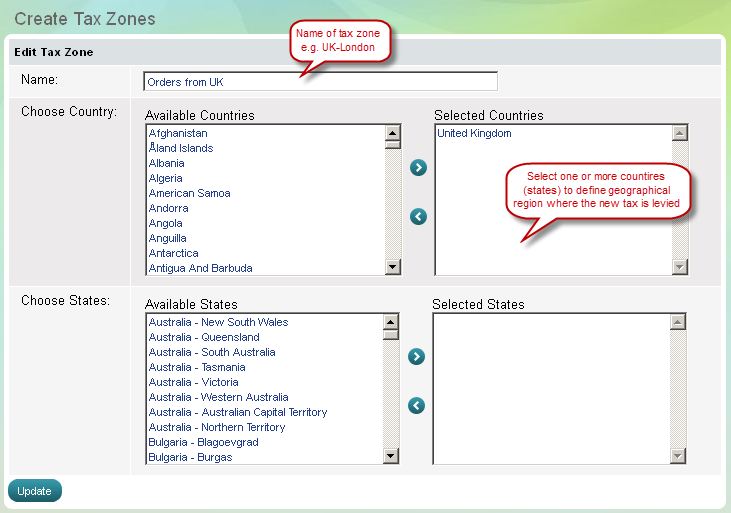Click the remove state left-arrow icon
This screenshot has width=731, height=513.
(417, 405)
